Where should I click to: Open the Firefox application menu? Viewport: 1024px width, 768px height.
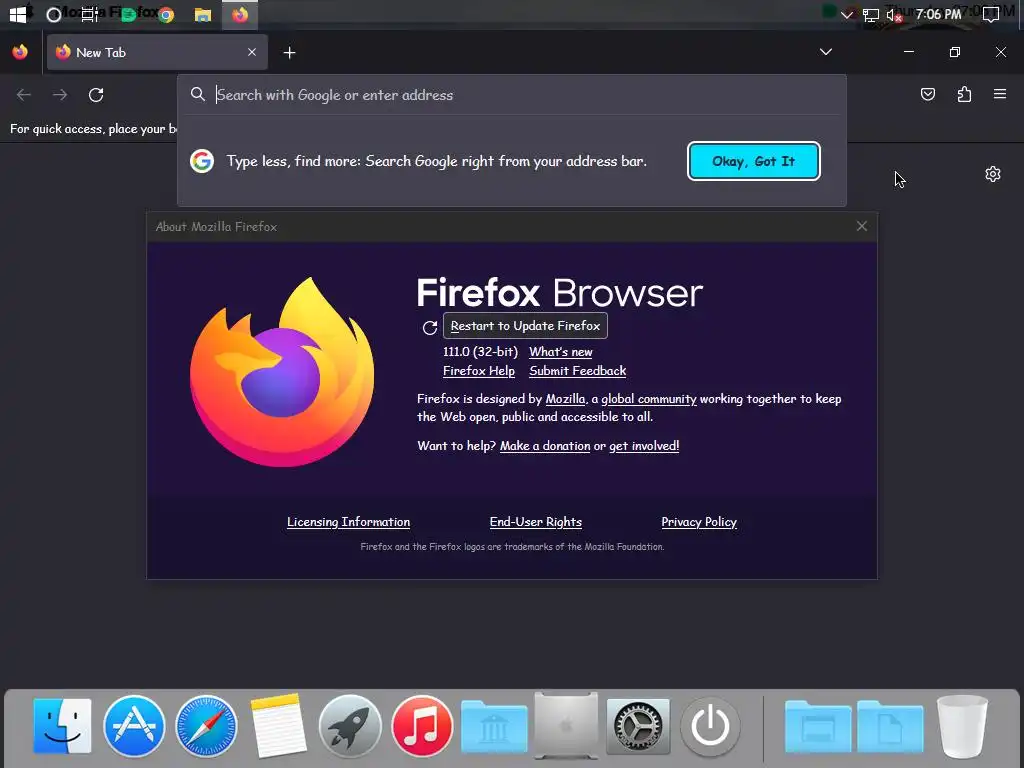coord(1000,95)
